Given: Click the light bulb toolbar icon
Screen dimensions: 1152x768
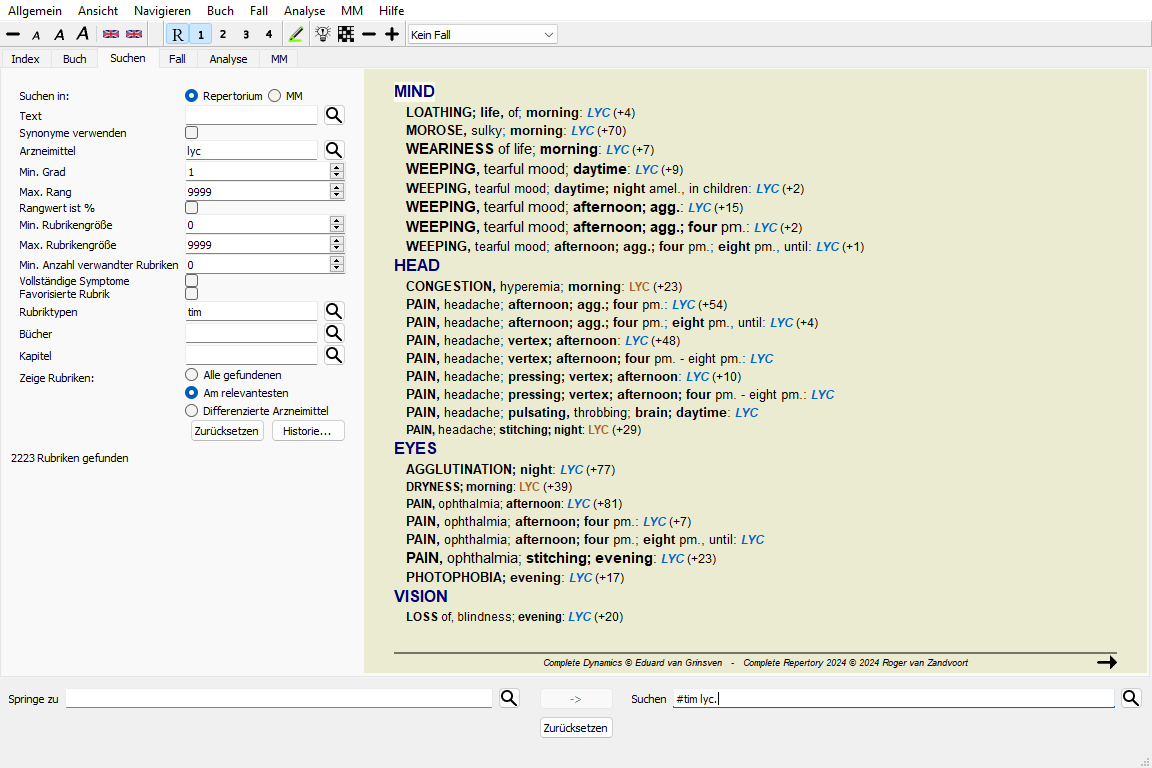Looking at the screenshot, I should point(323,34).
